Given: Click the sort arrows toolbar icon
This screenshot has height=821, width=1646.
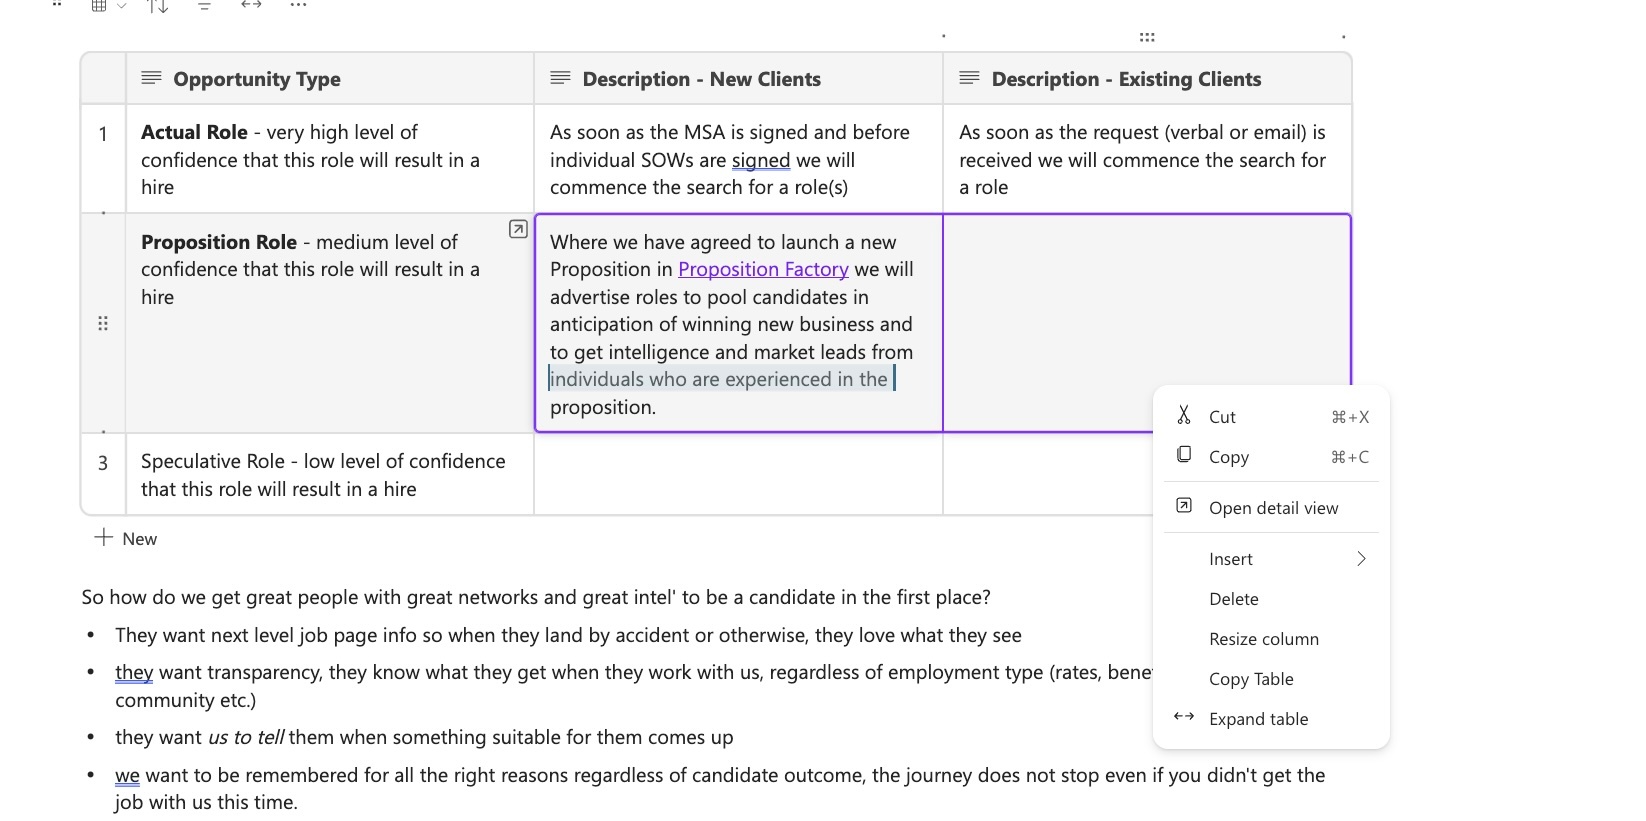Looking at the screenshot, I should click(x=157, y=6).
